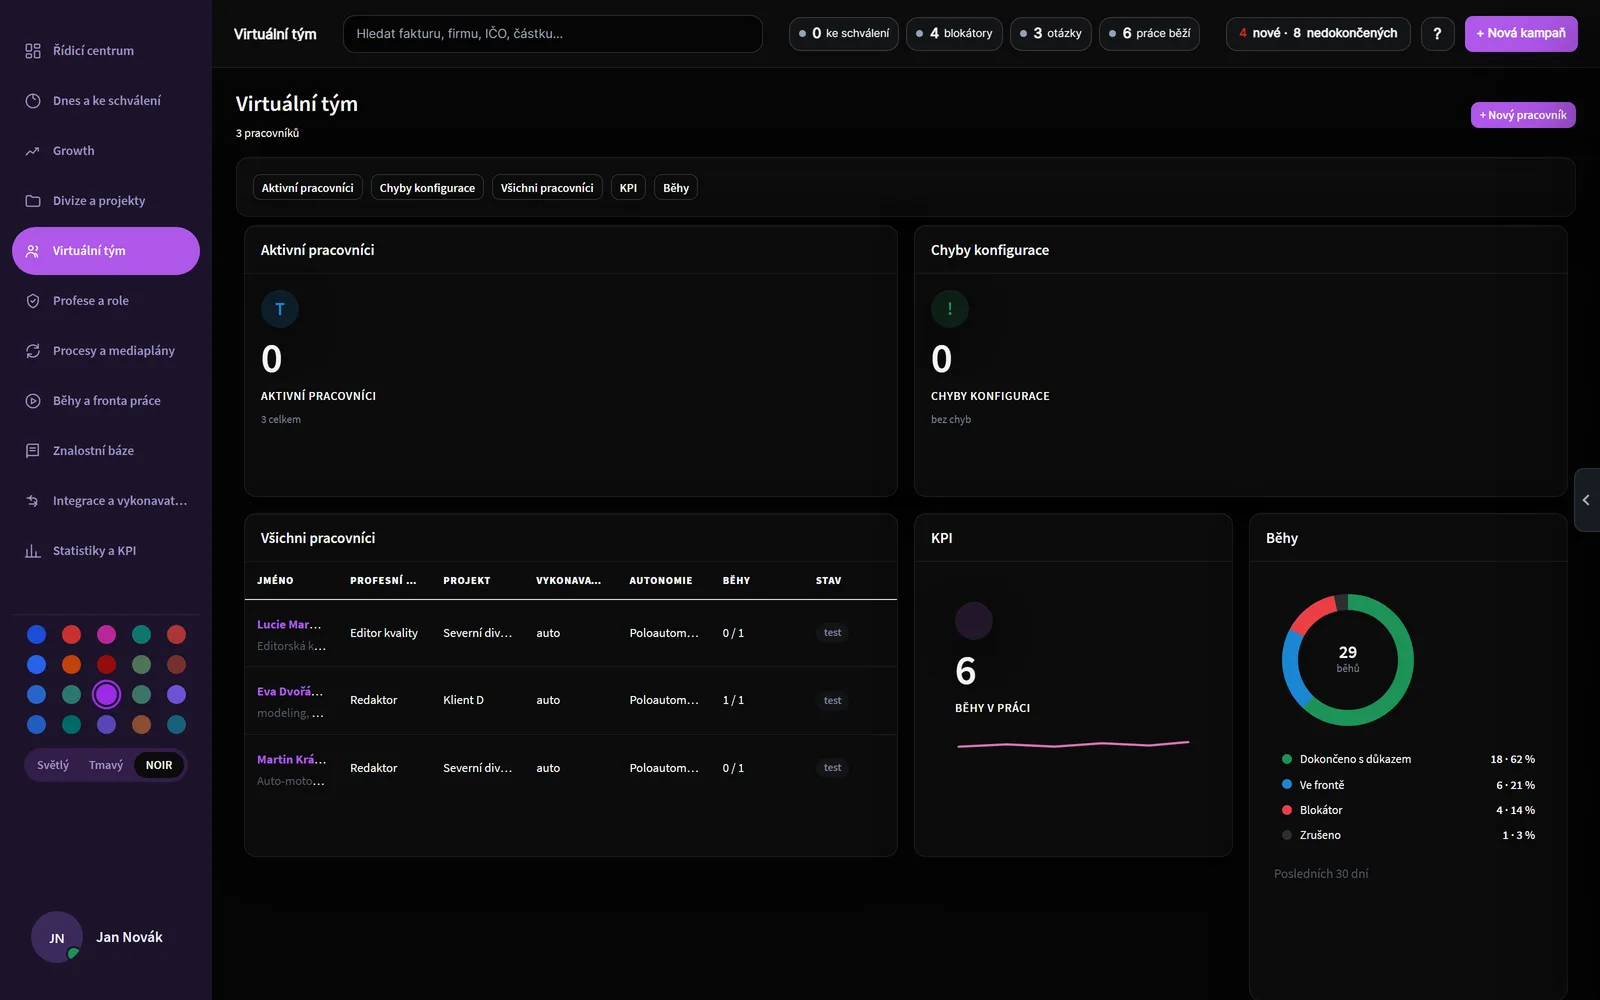Open the 3 otázky status pill
Screen dimensions: 1600x1000
click(1051, 34)
